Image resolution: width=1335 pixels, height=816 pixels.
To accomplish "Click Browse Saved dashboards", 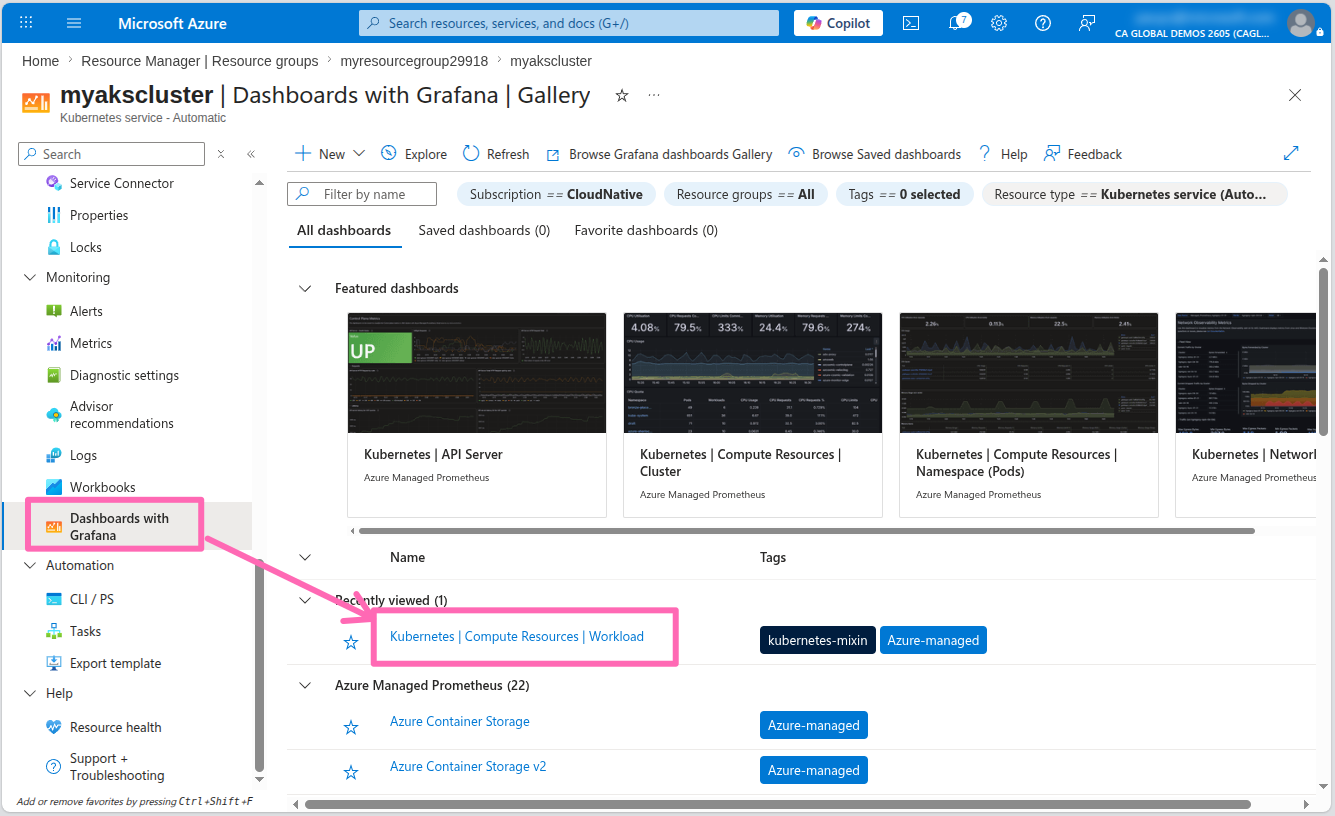I will [875, 154].
